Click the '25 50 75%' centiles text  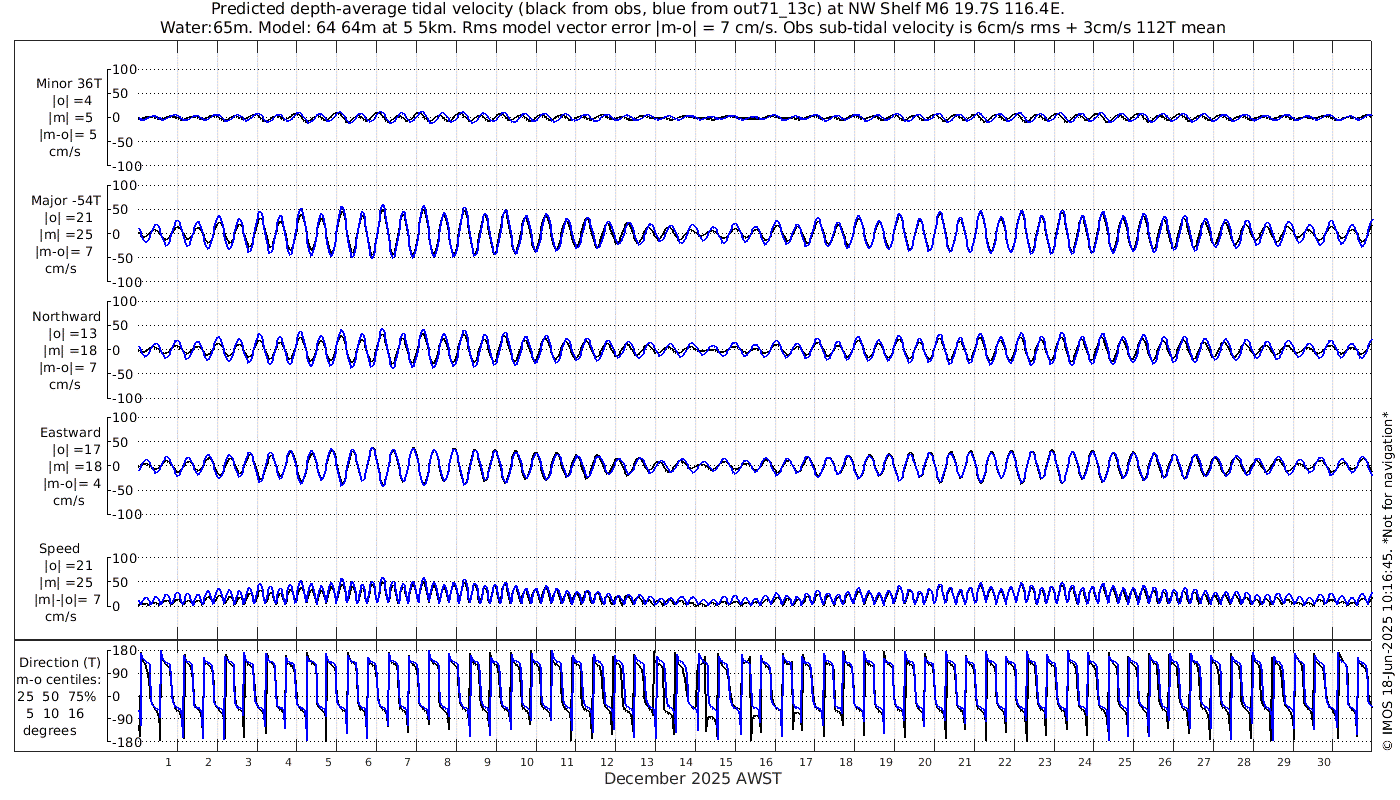[62, 696]
